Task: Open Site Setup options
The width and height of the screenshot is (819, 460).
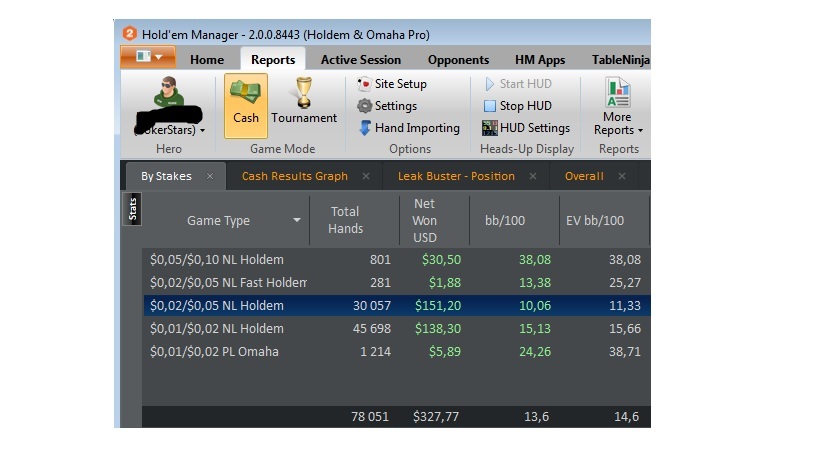Action: click(392, 84)
